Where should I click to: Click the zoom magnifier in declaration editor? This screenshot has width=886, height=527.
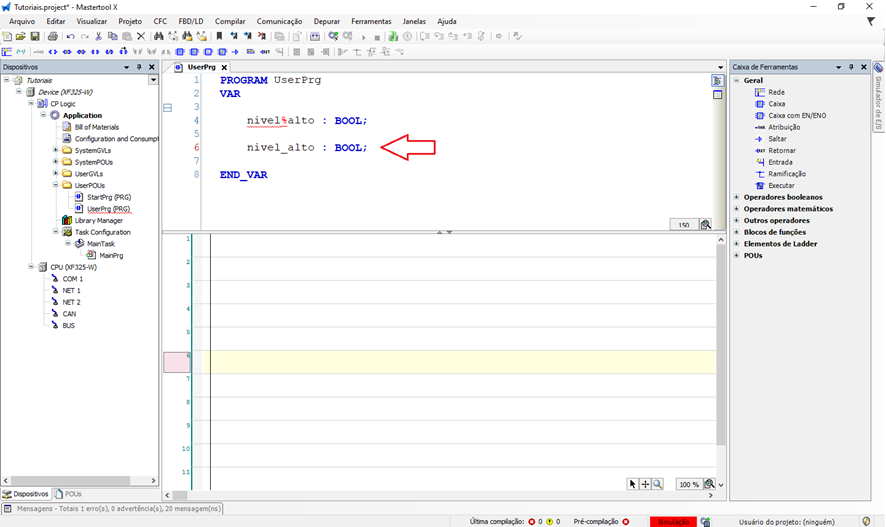point(706,225)
